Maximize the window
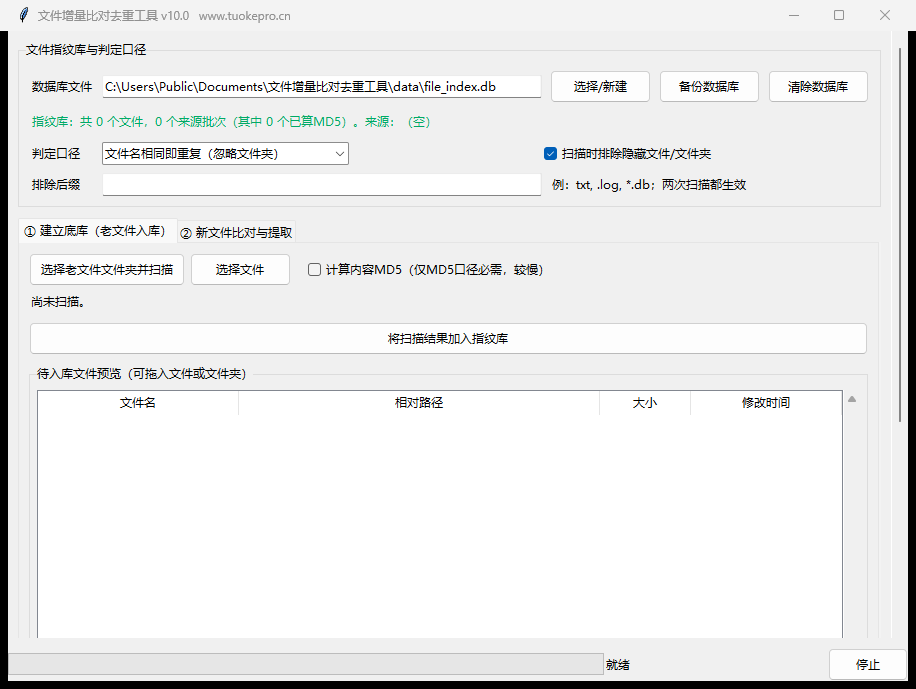 tap(839, 15)
